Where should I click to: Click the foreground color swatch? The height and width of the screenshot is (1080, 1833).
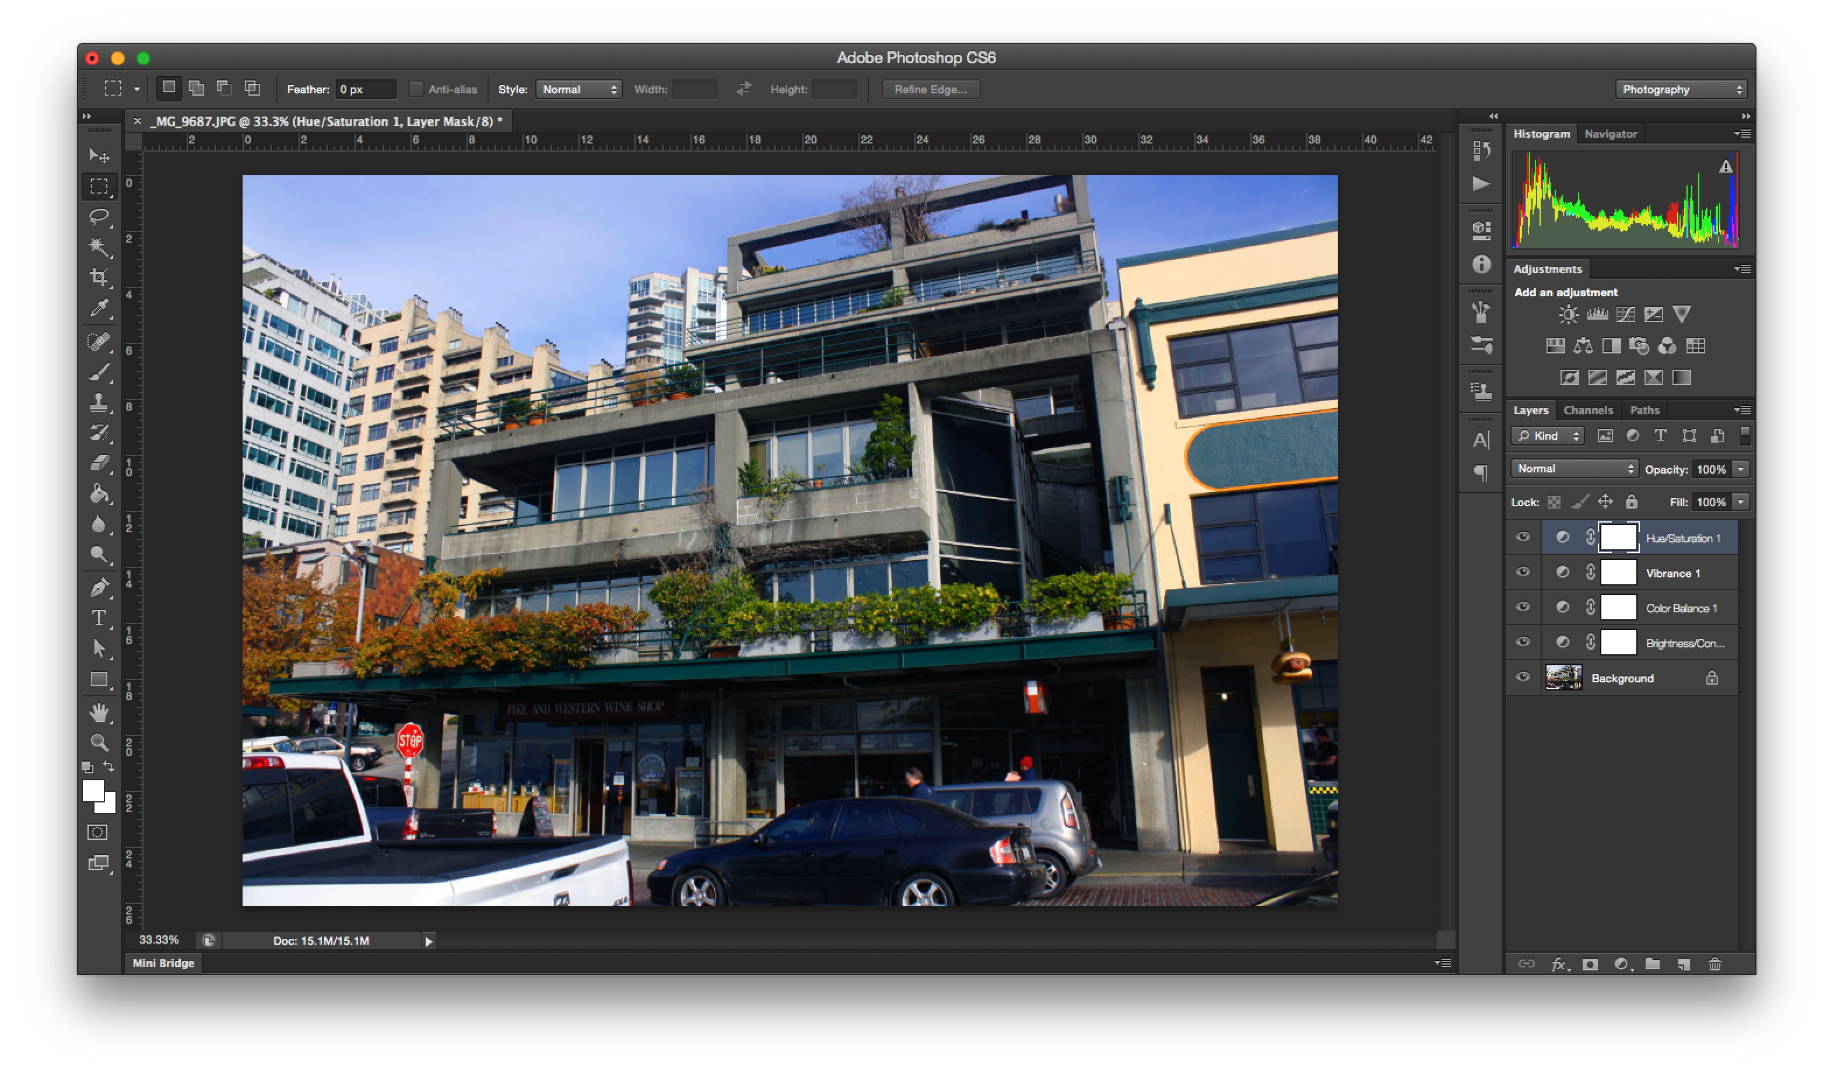tap(93, 791)
